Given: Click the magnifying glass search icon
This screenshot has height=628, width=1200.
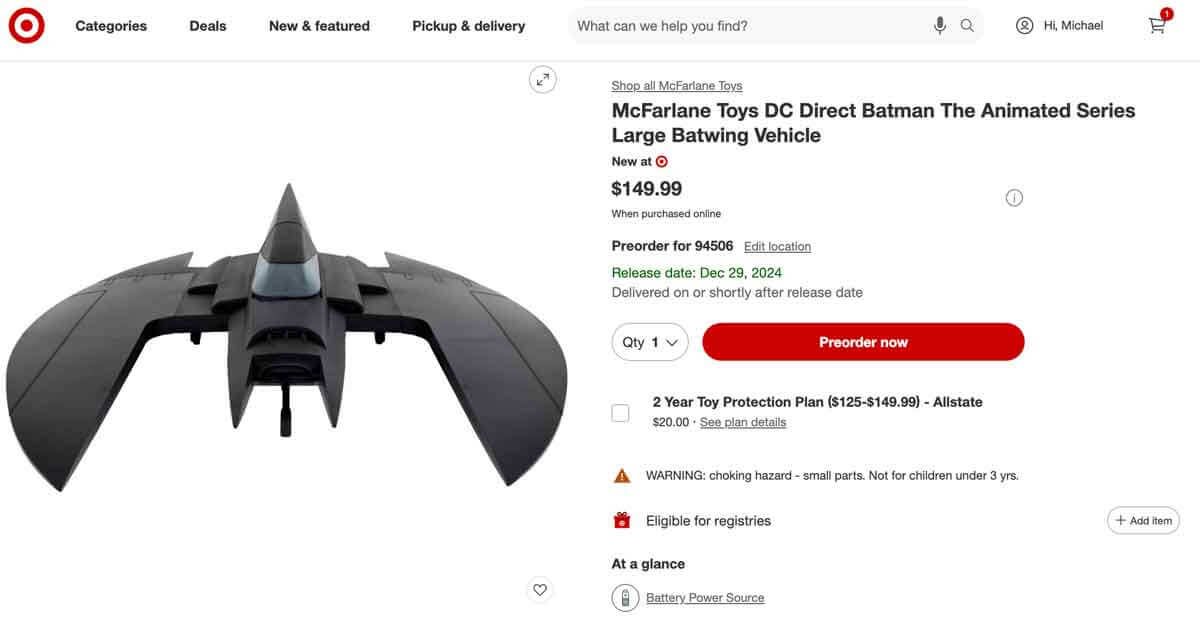Looking at the screenshot, I should click(967, 26).
